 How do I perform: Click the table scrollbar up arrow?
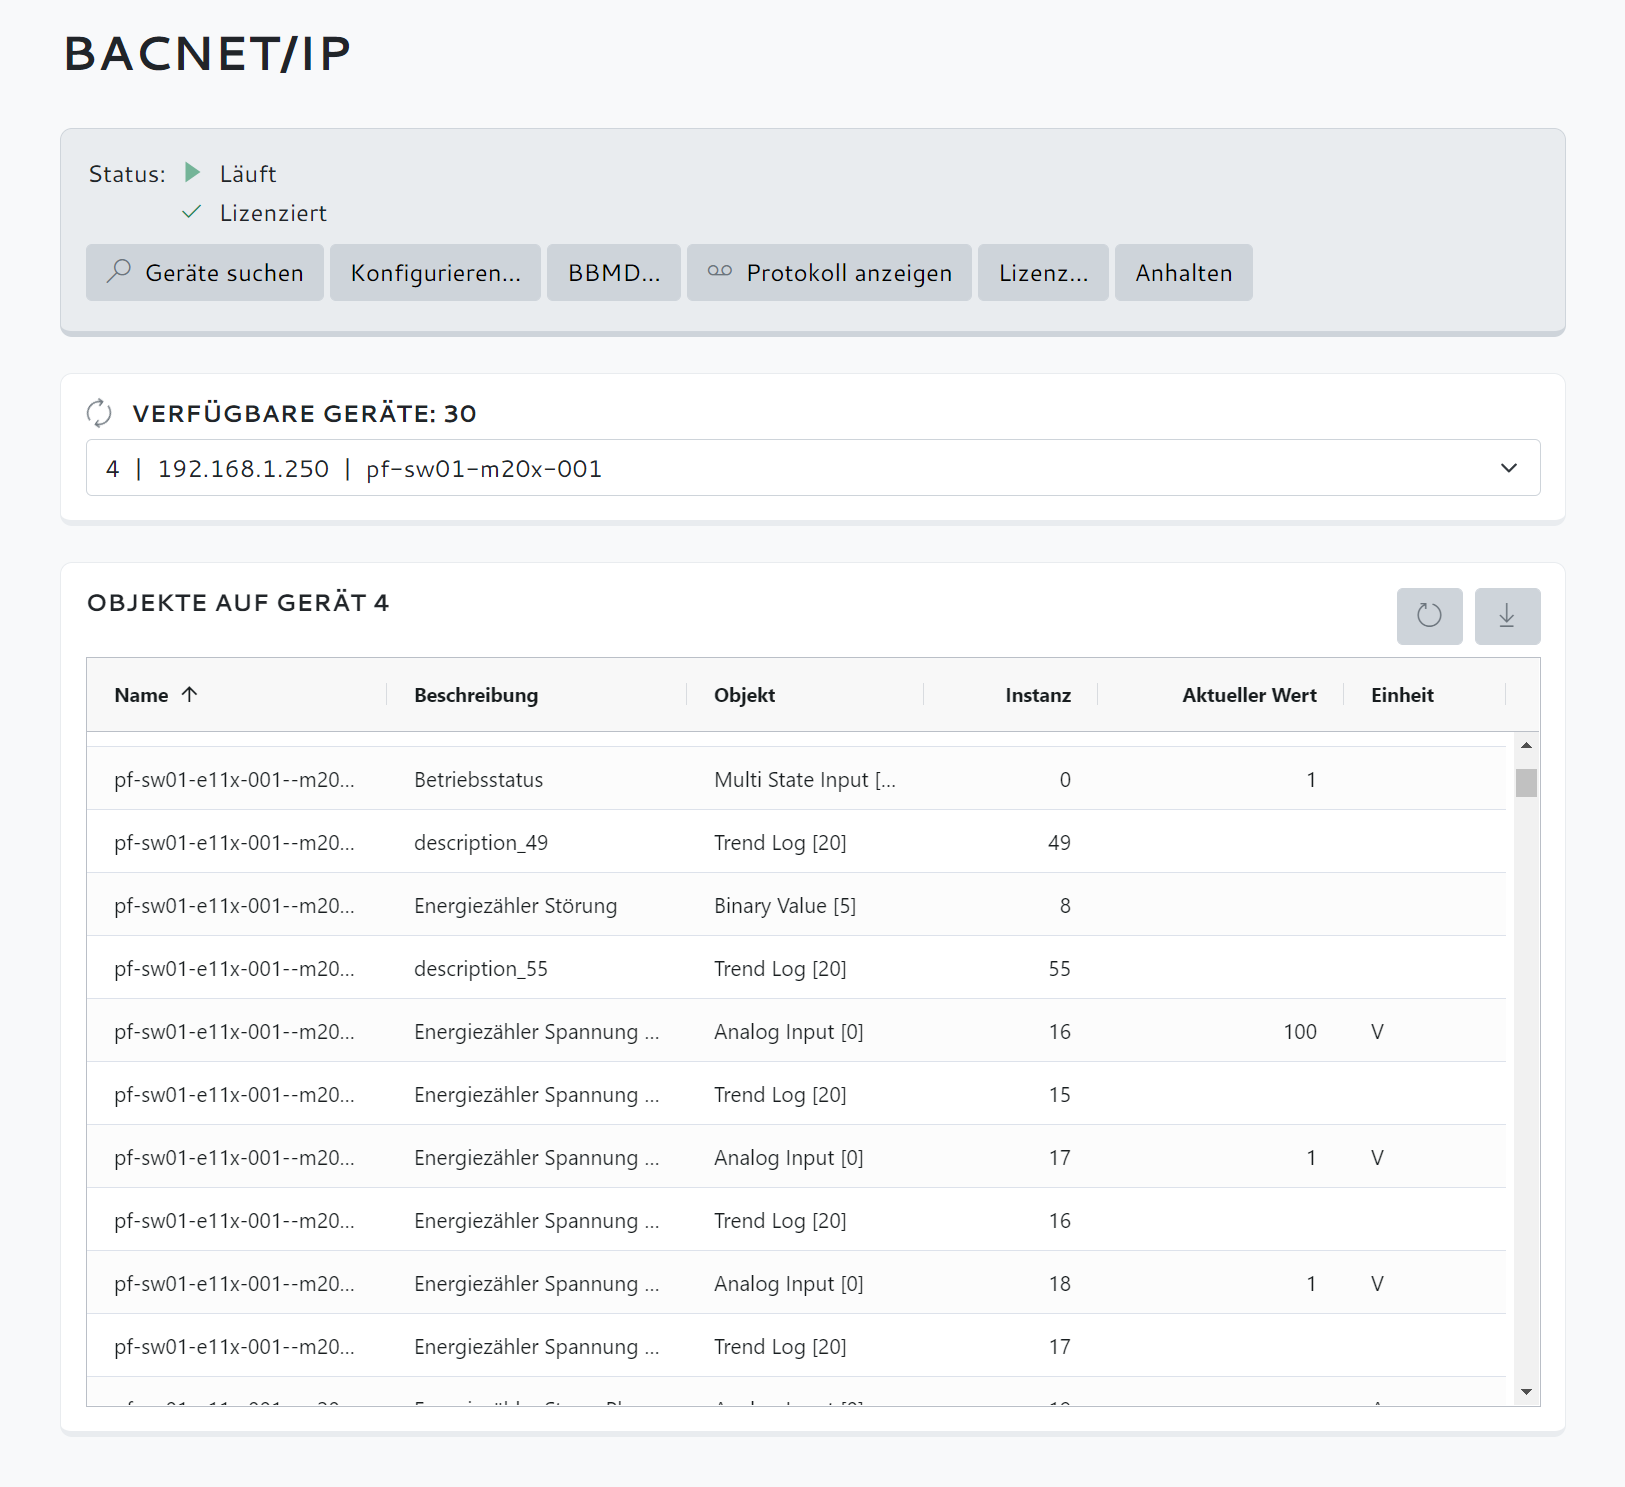coord(1526,745)
